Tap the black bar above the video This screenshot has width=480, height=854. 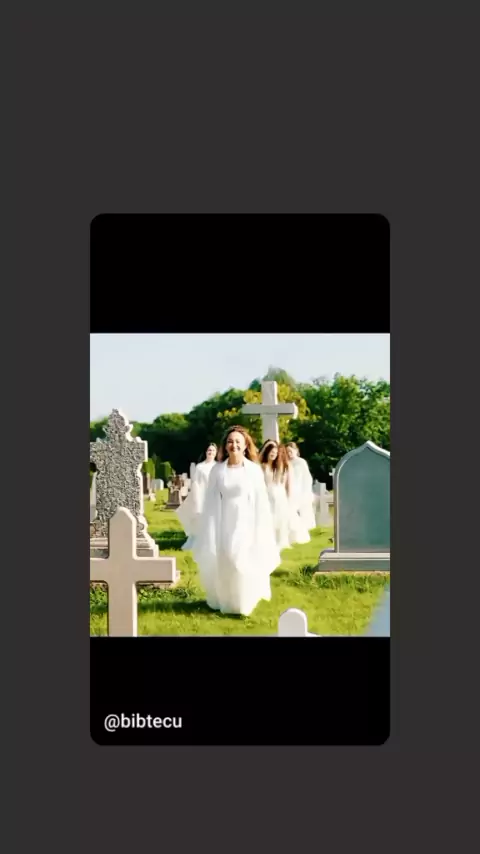click(x=240, y=273)
